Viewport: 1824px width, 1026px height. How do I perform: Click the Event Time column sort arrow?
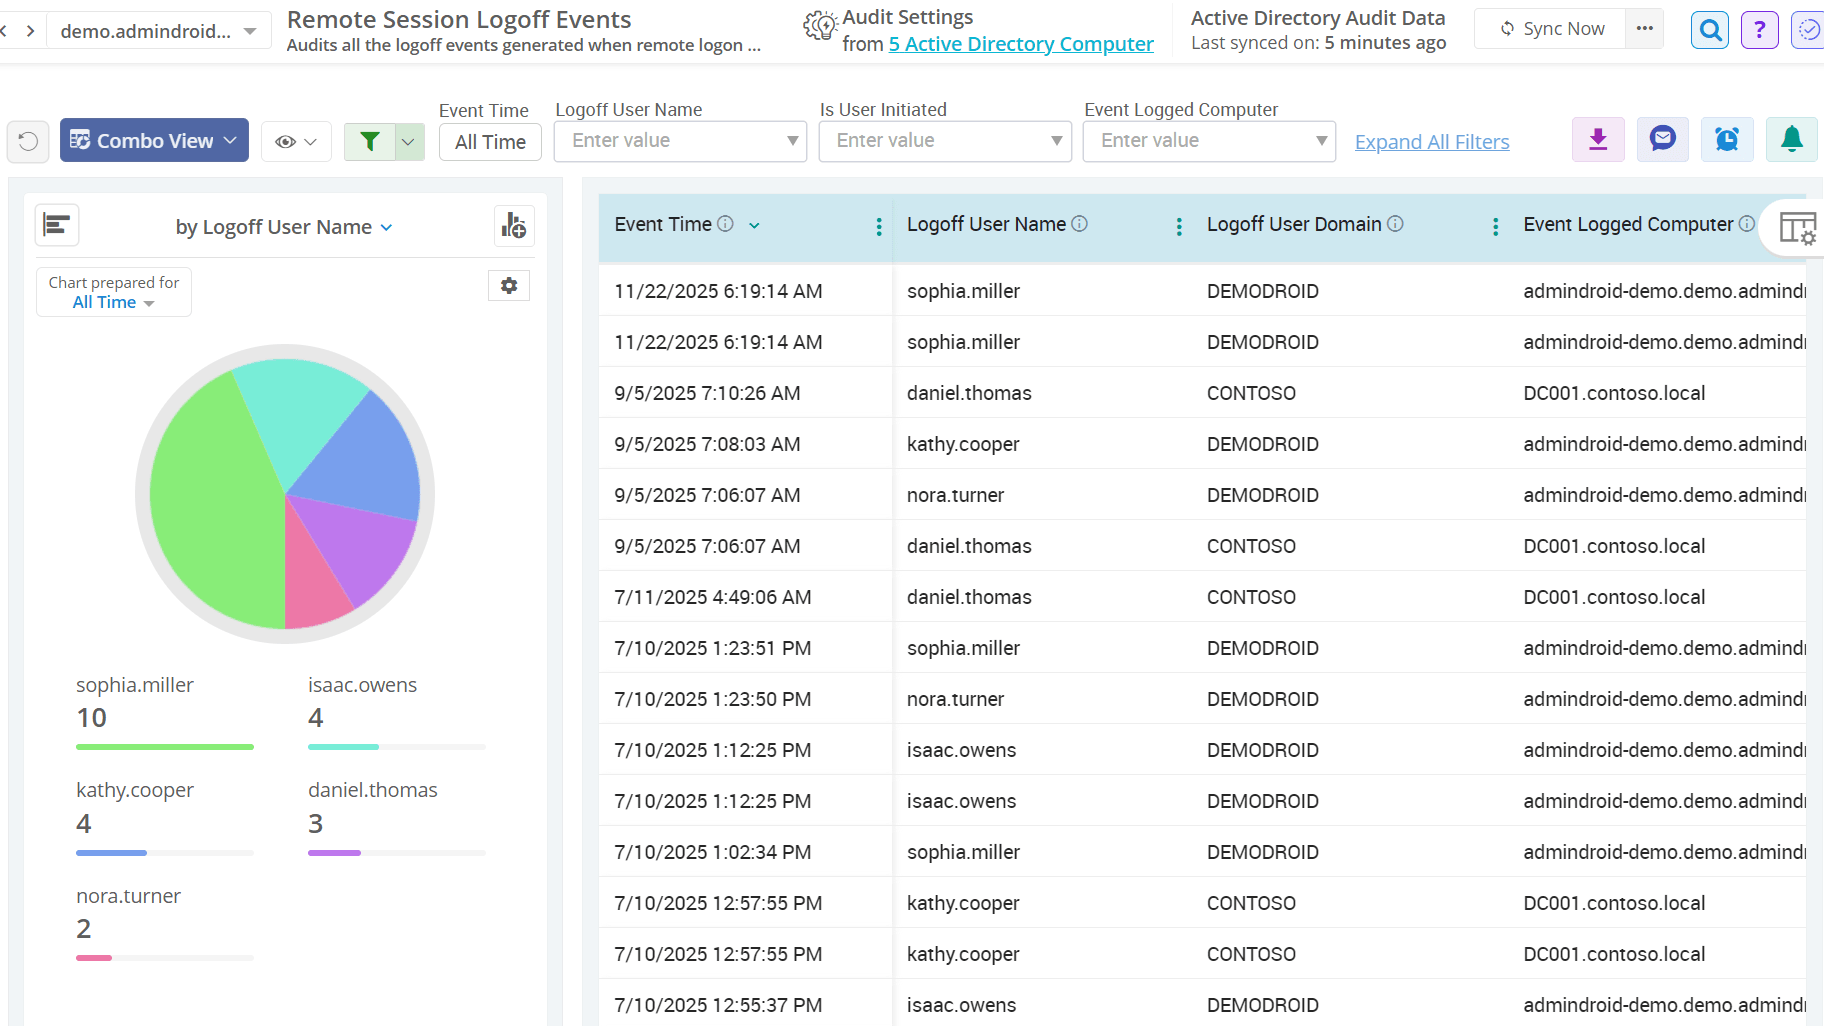point(754,225)
